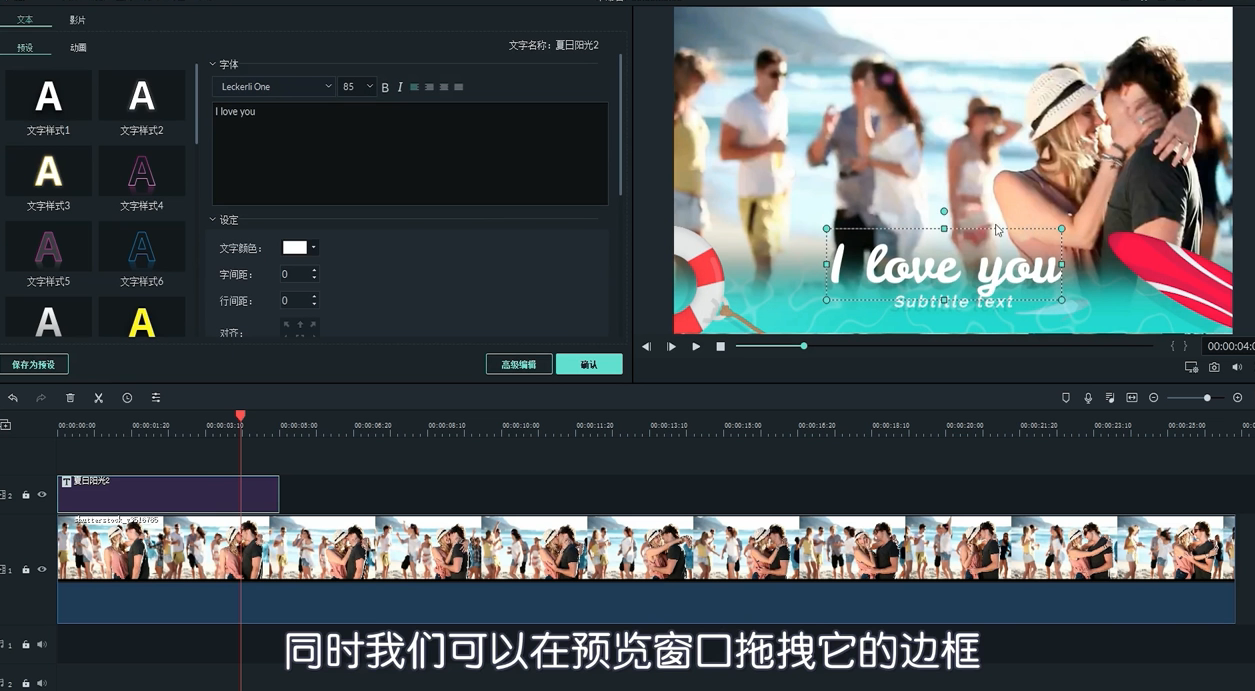Collapse the 字体 section
The image size is (1255, 691).
(213, 64)
